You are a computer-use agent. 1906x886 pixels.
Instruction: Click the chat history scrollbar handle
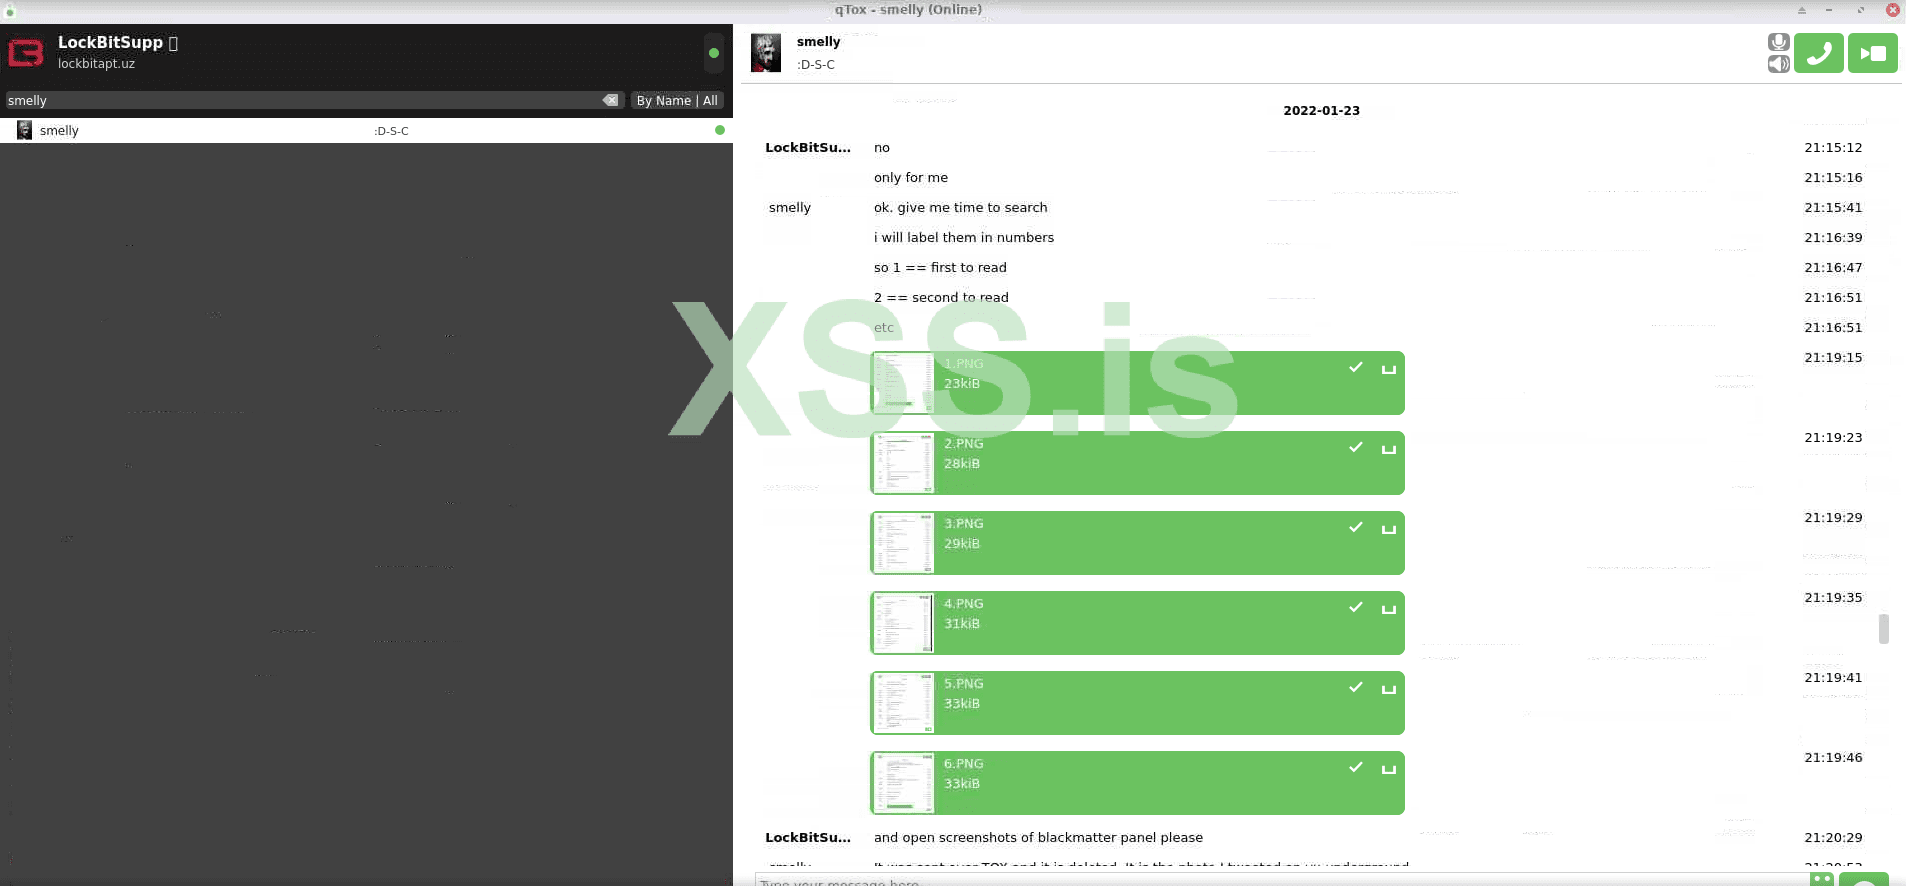[x=1884, y=629]
